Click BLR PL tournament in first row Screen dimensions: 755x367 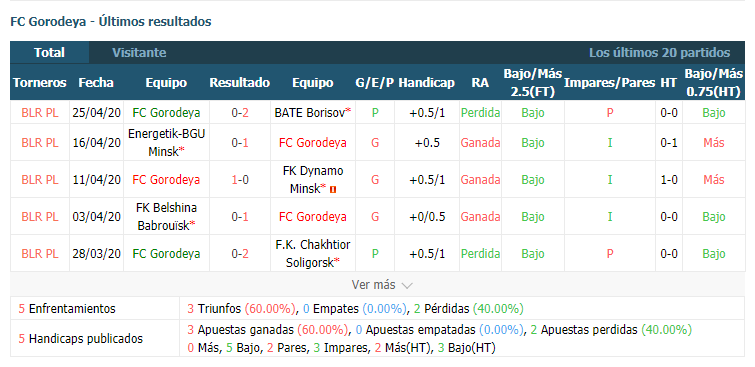[x=39, y=113]
